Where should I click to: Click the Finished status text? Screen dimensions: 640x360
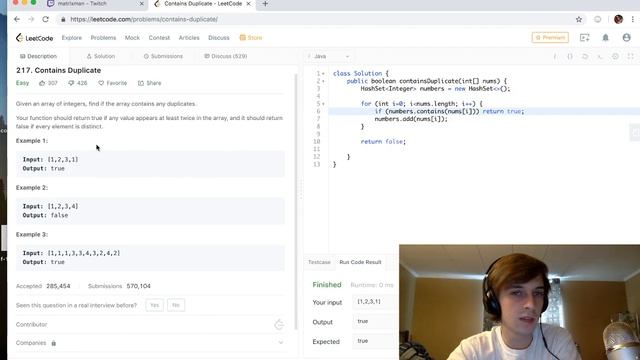(x=327, y=285)
